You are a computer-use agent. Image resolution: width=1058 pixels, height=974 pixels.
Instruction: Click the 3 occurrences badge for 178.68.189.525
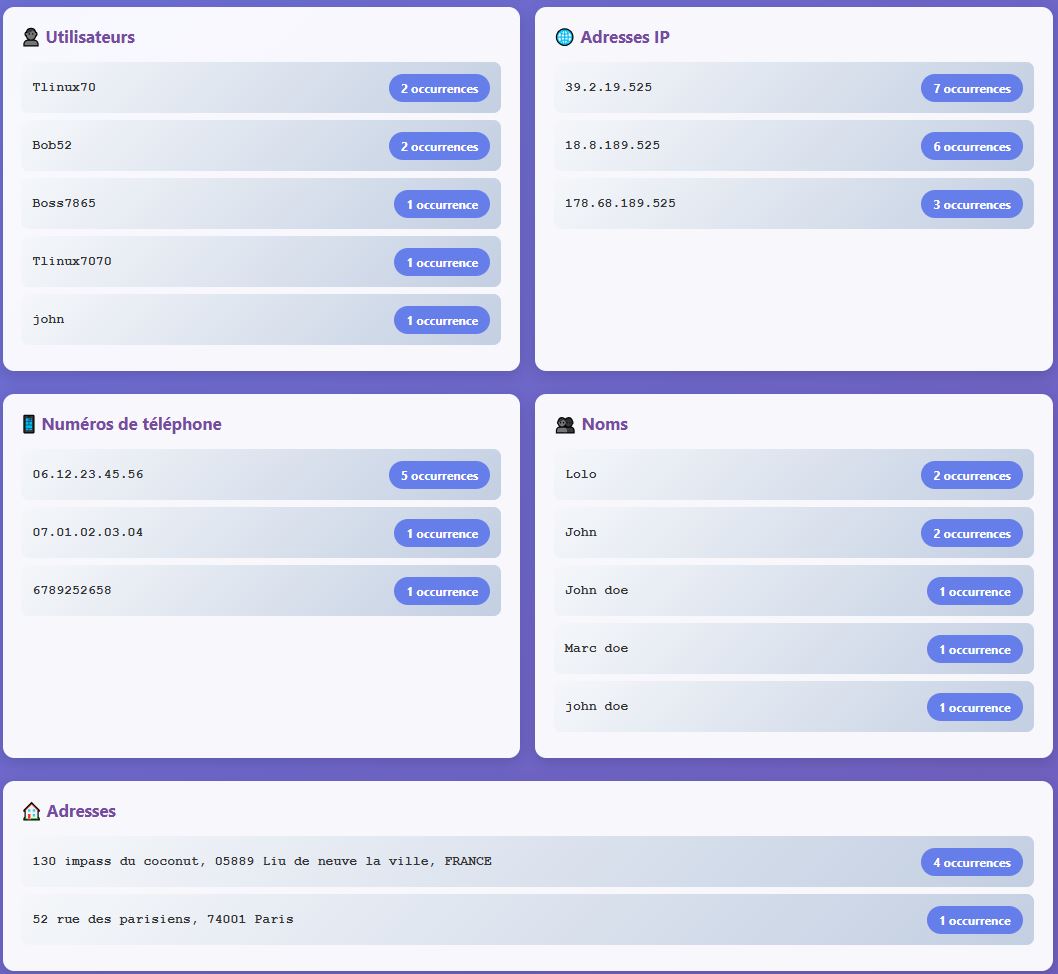click(x=971, y=205)
